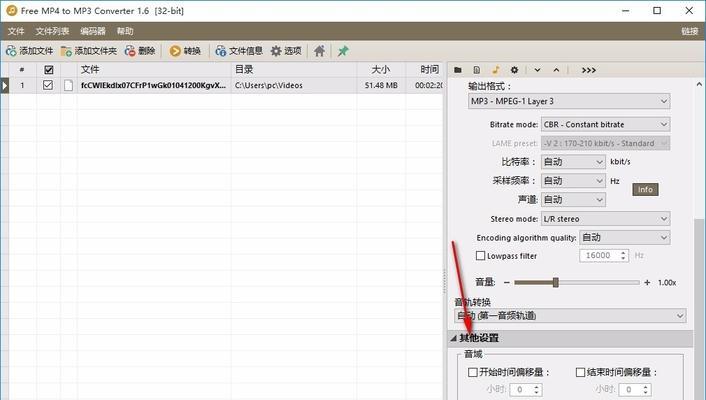This screenshot has height=400, width=706.
Task: Click the Lowpass filter 16000 Hz field
Action: coord(599,256)
